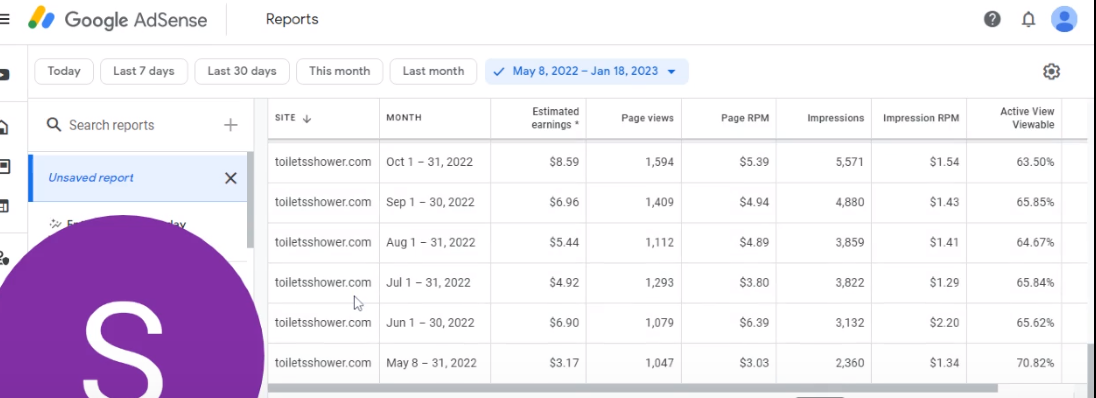
Task: Close the Unsaved report tab
Action: [x=231, y=178]
